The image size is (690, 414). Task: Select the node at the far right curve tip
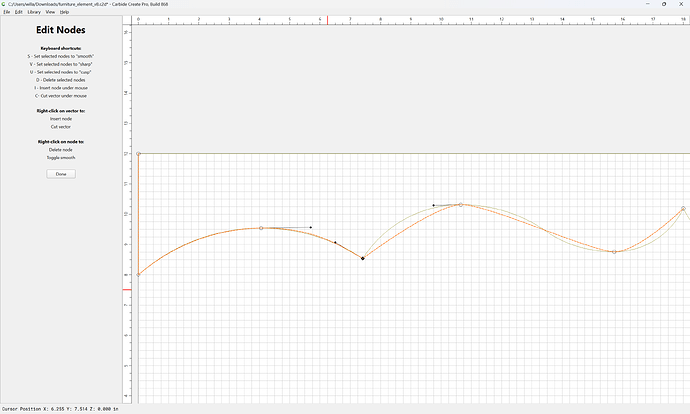[683, 208]
